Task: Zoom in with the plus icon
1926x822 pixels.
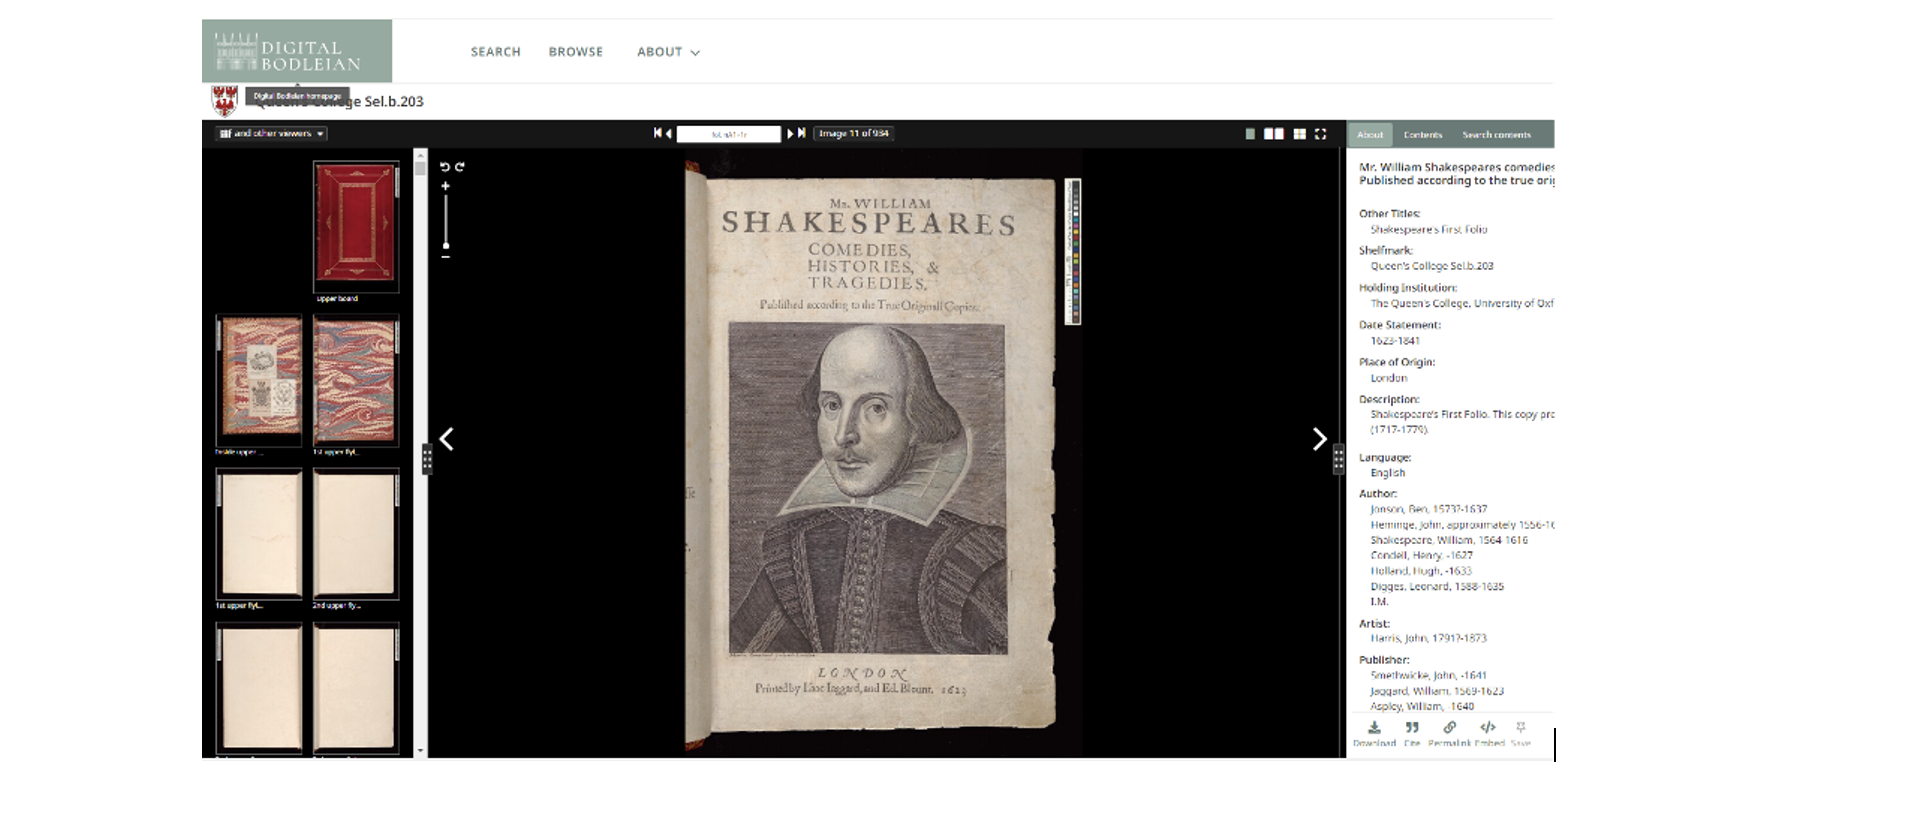Action: click(x=446, y=186)
